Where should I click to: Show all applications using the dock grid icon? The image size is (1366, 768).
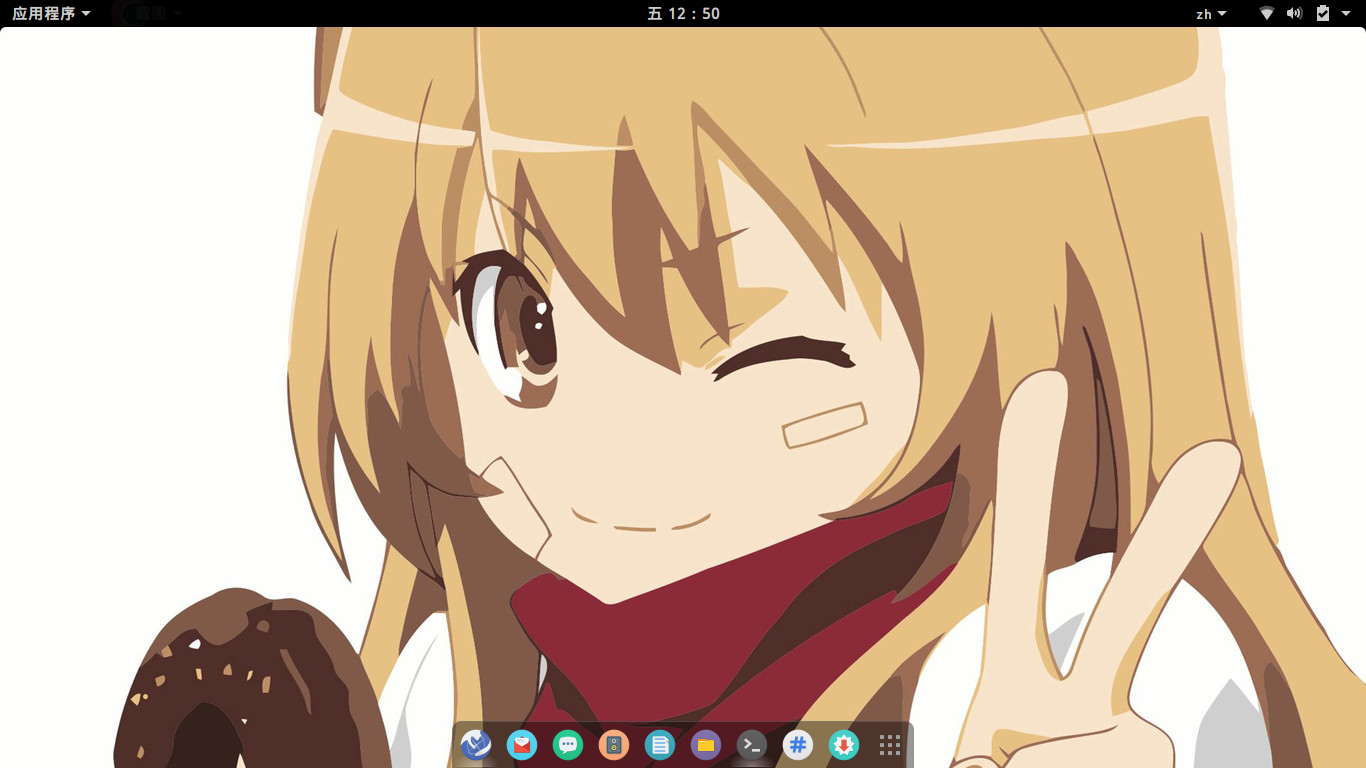(x=890, y=745)
